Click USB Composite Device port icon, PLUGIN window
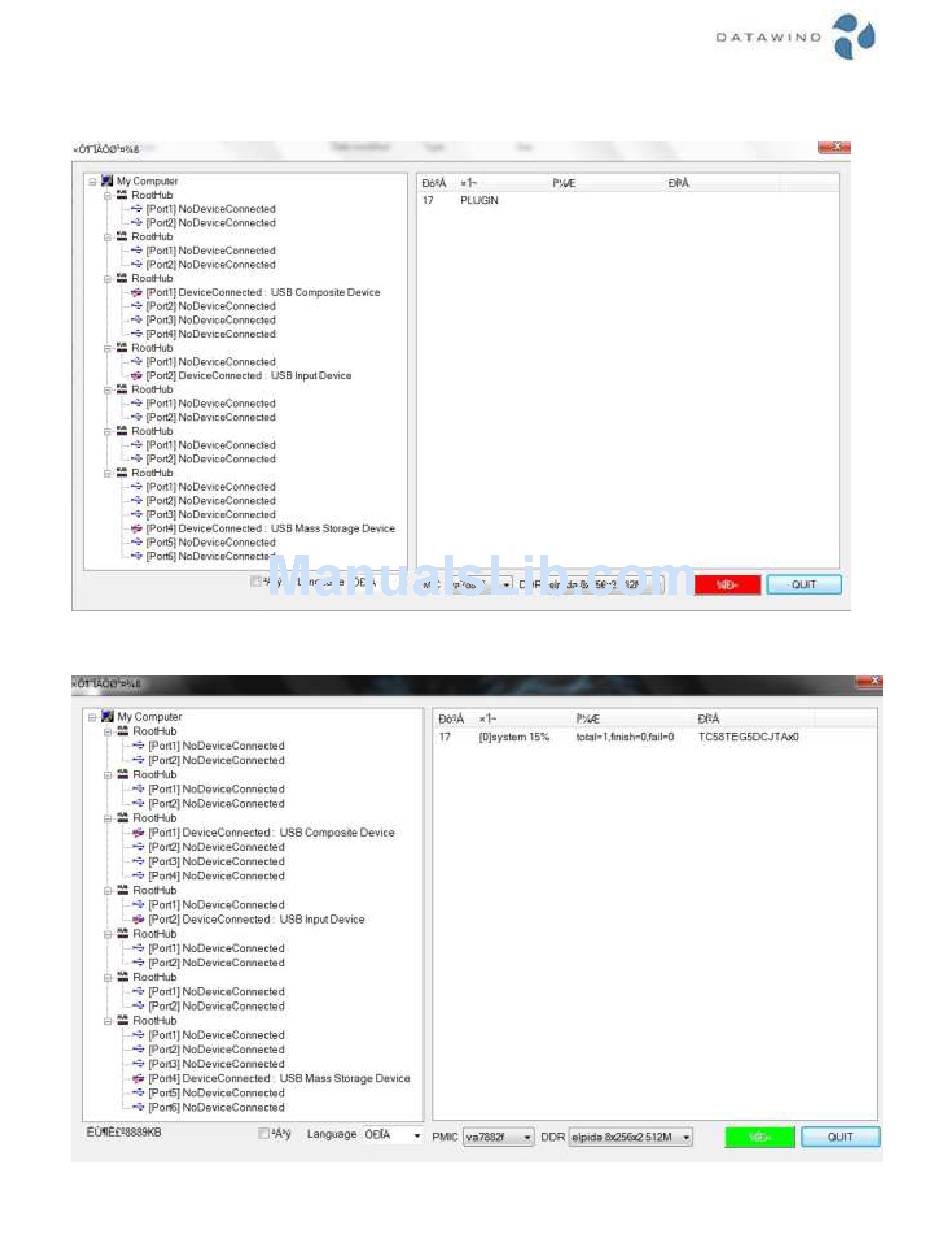Image resolution: width=950 pixels, height=1260 pixels. (x=137, y=293)
